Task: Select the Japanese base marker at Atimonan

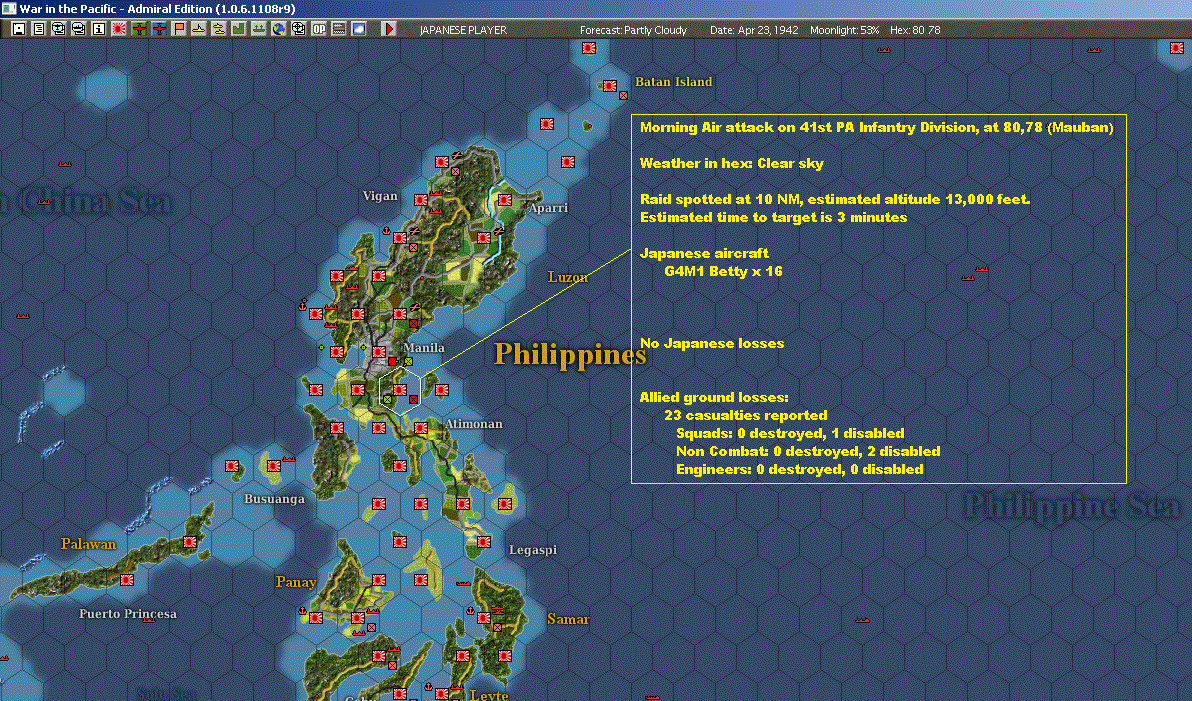Action: 420,428
